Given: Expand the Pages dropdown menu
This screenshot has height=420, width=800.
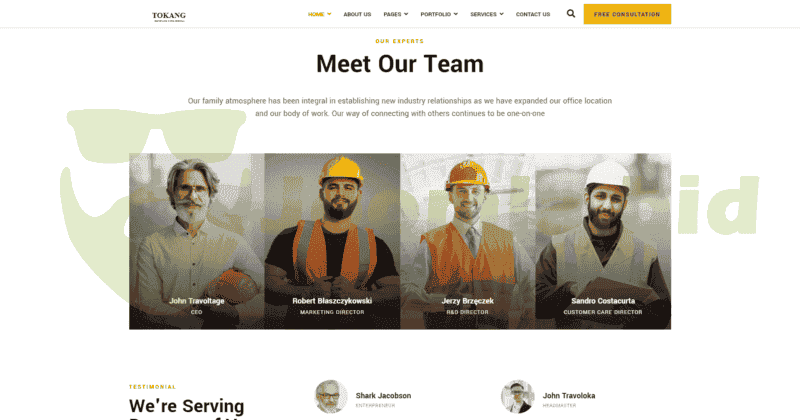Looking at the screenshot, I should 395,14.
